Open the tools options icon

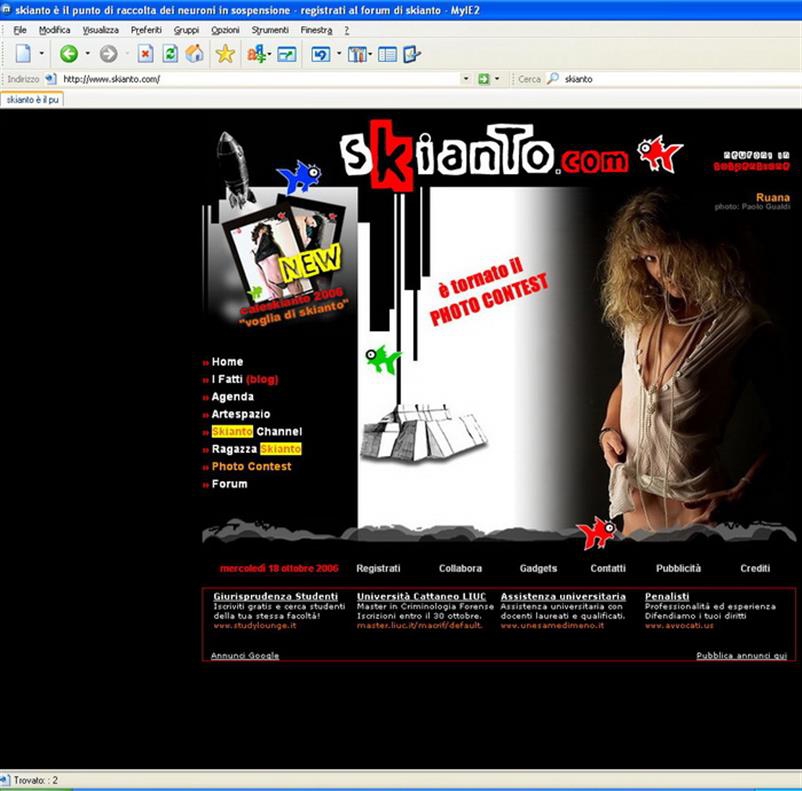(357, 53)
